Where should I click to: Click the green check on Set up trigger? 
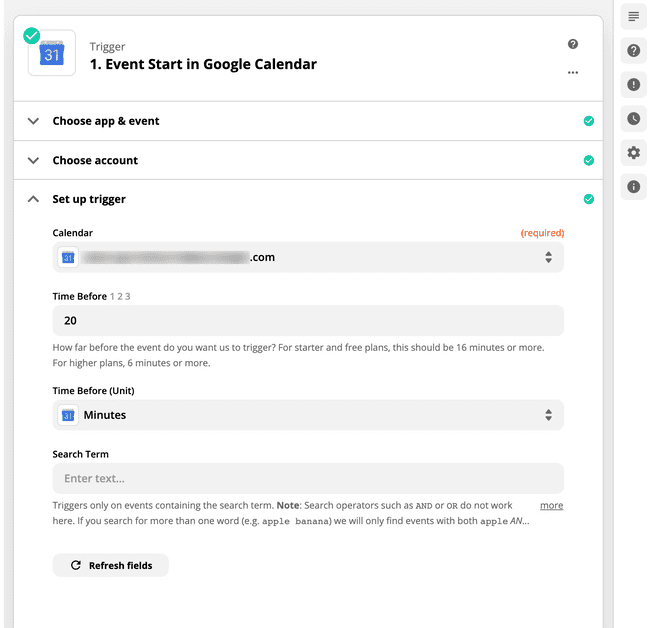point(588,199)
